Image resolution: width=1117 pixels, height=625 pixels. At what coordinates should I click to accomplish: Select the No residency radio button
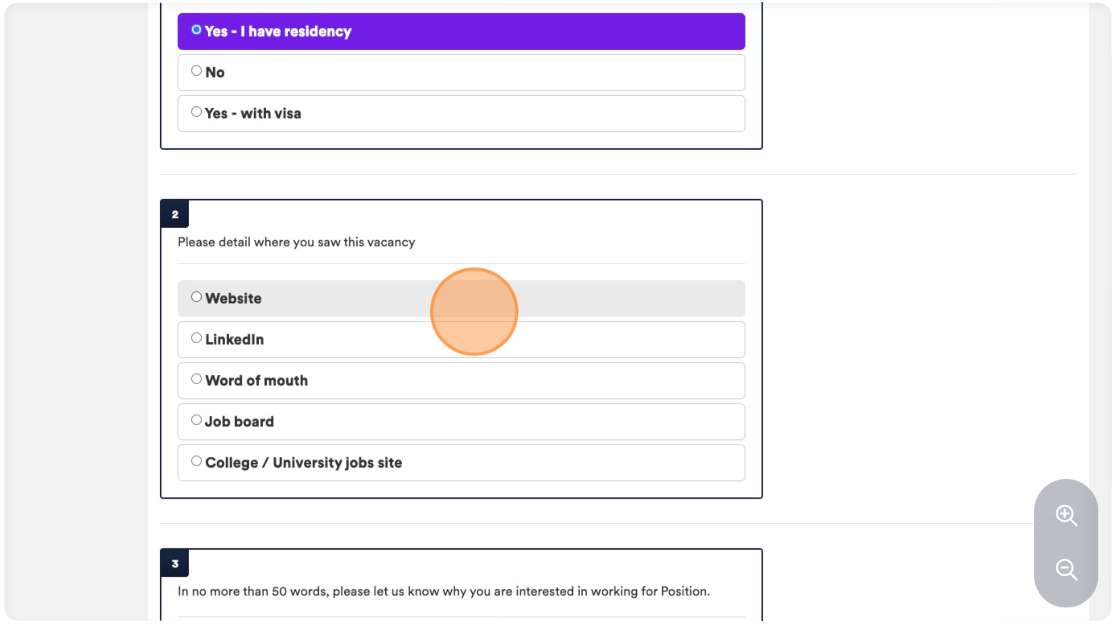pos(196,71)
